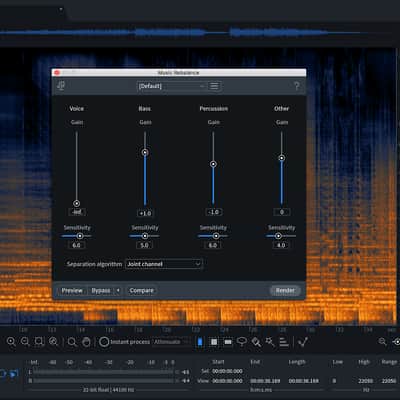400x400 pixels.
Task: Click the Sel start time 00:00:00.000
Action: click(x=227, y=371)
